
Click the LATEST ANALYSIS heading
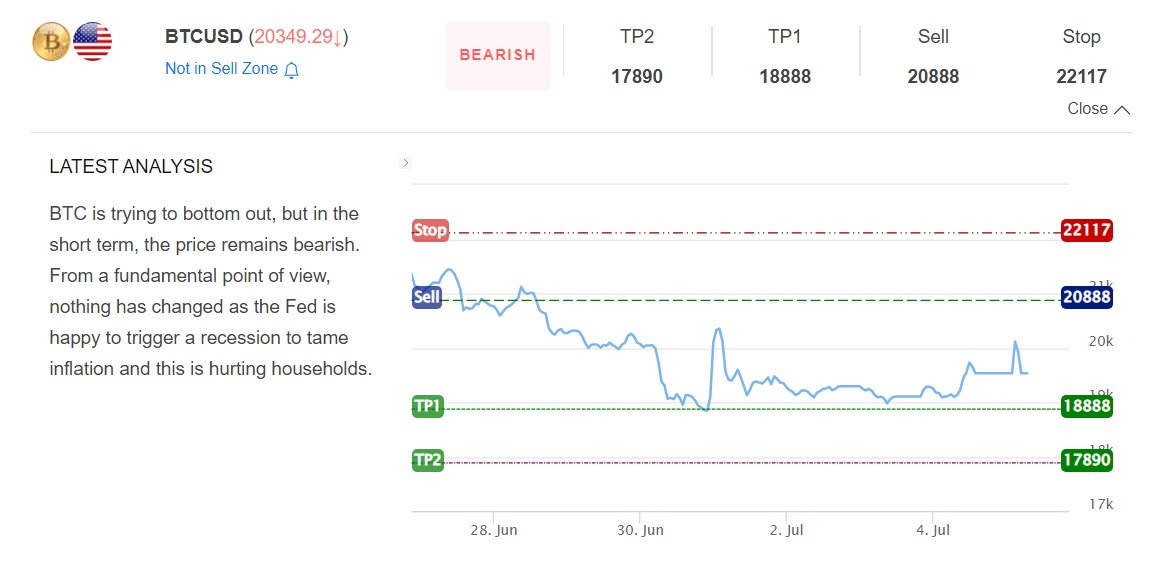[131, 167]
